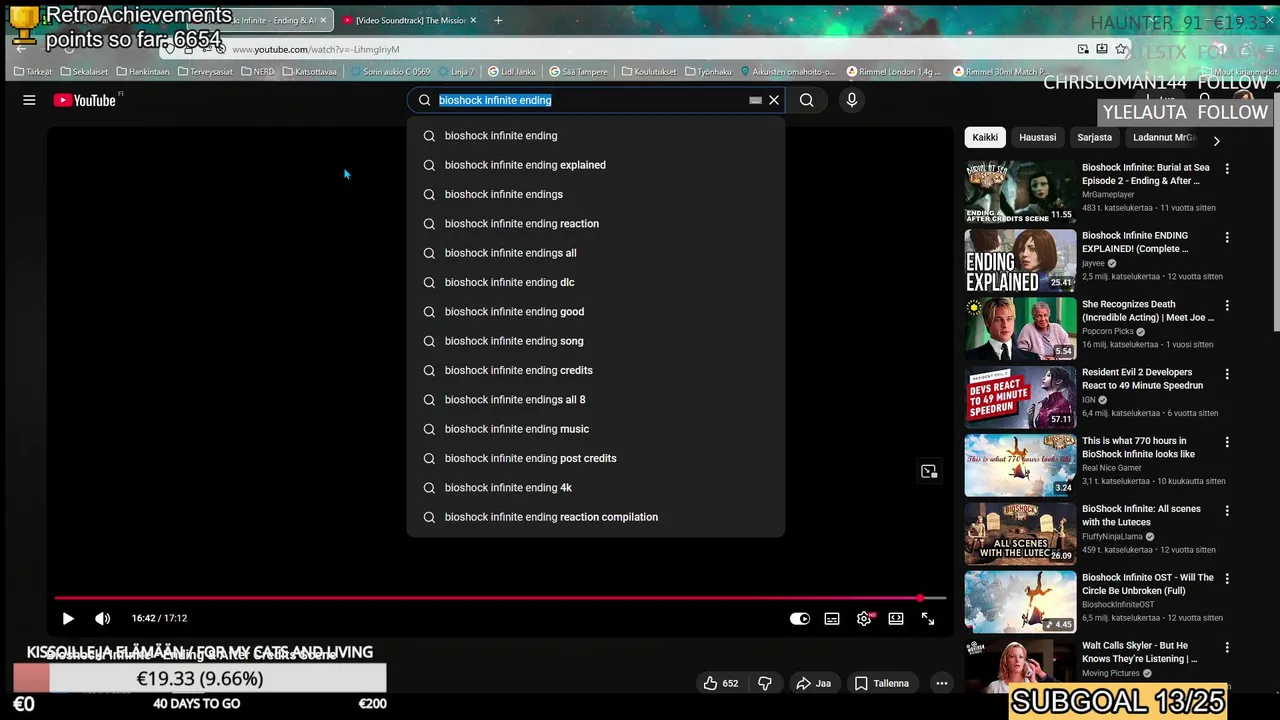This screenshot has height=720, width=1280.
Task: Seek on the red video progress bar
Action: [x=500, y=598]
